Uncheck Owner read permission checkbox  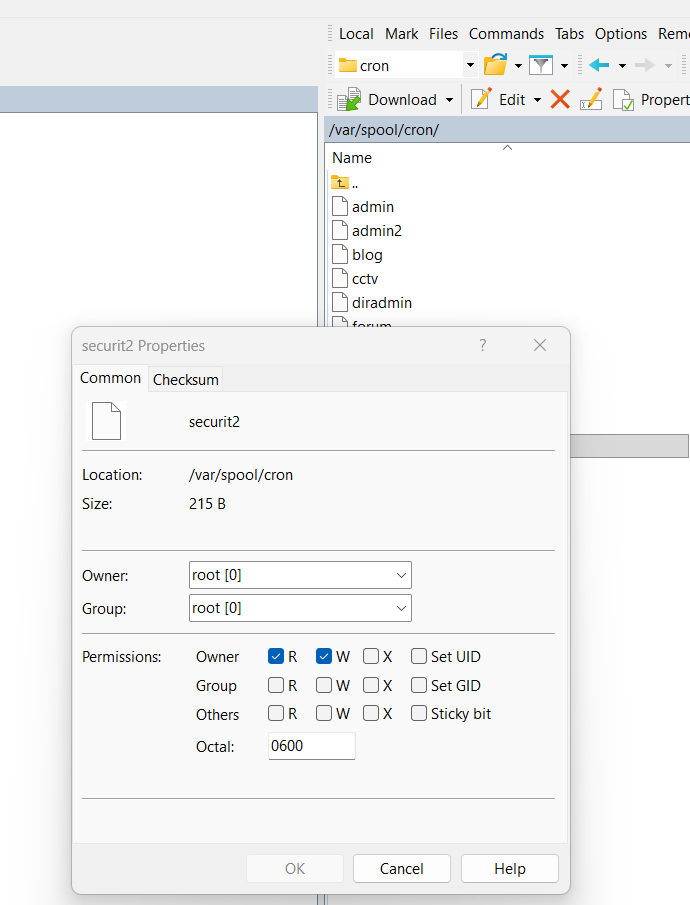(x=276, y=657)
